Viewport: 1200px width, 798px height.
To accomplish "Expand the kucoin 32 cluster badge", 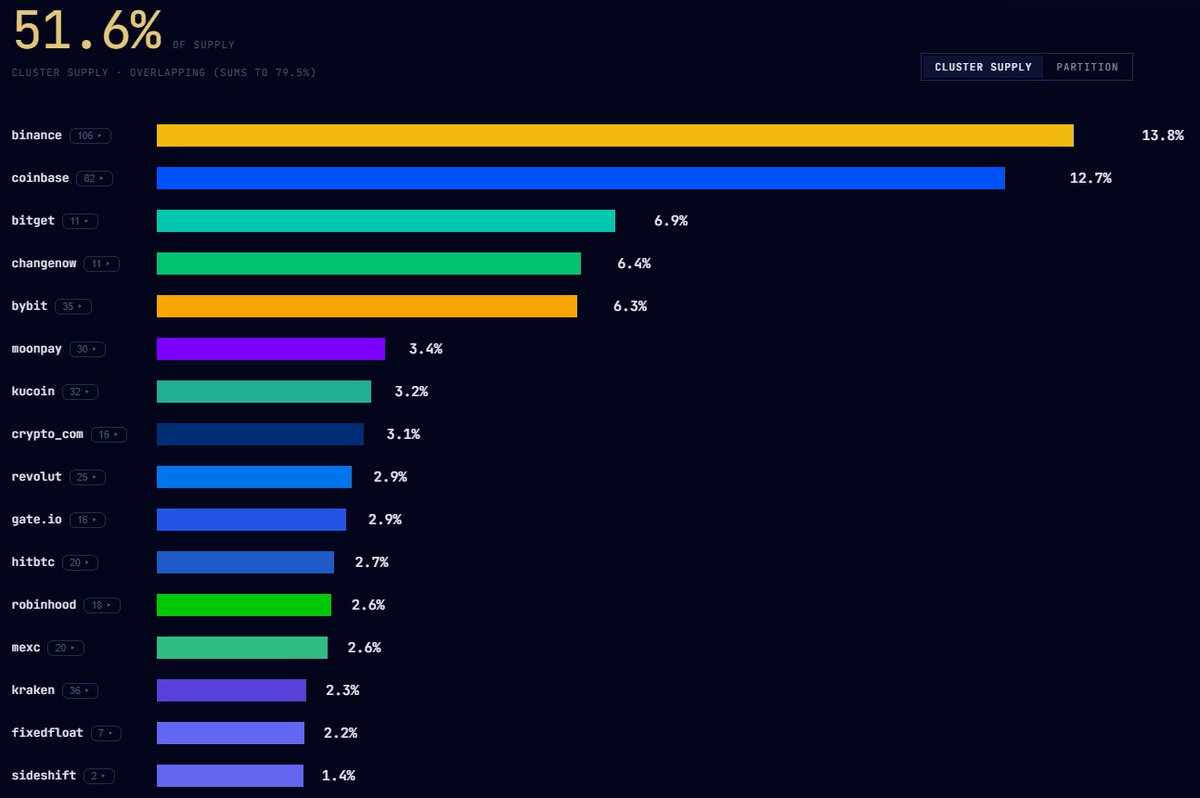I will click(80, 392).
